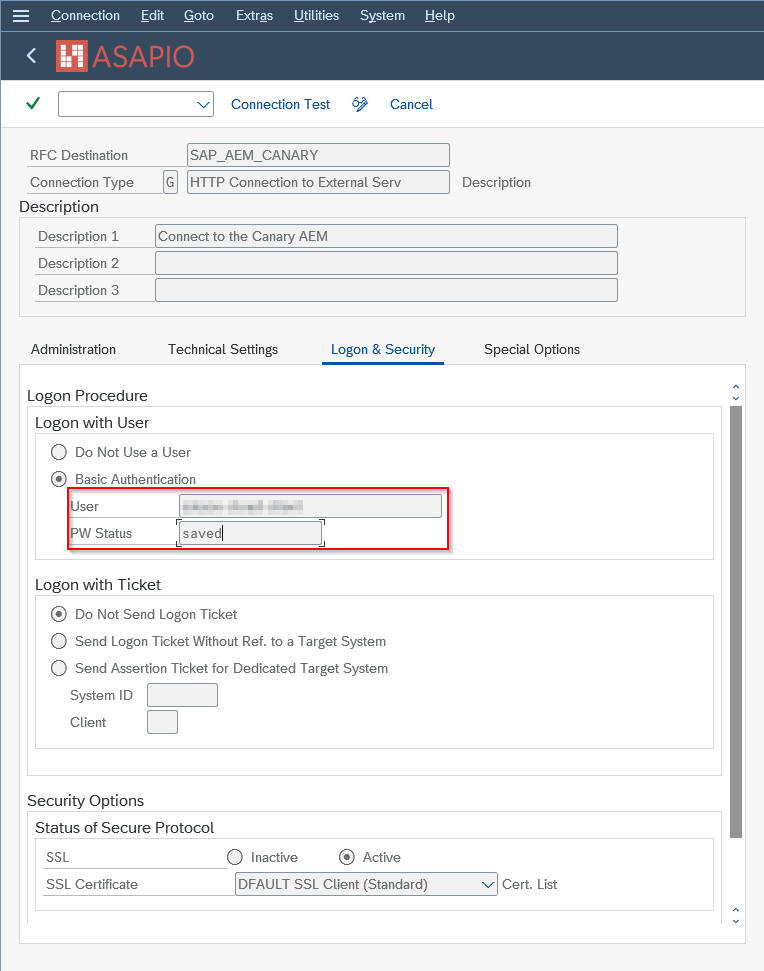The height and width of the screenshot is (971, 764).
Task: Select Send Assertion Ticket for Dedicated Target
Action: point(59,668)
